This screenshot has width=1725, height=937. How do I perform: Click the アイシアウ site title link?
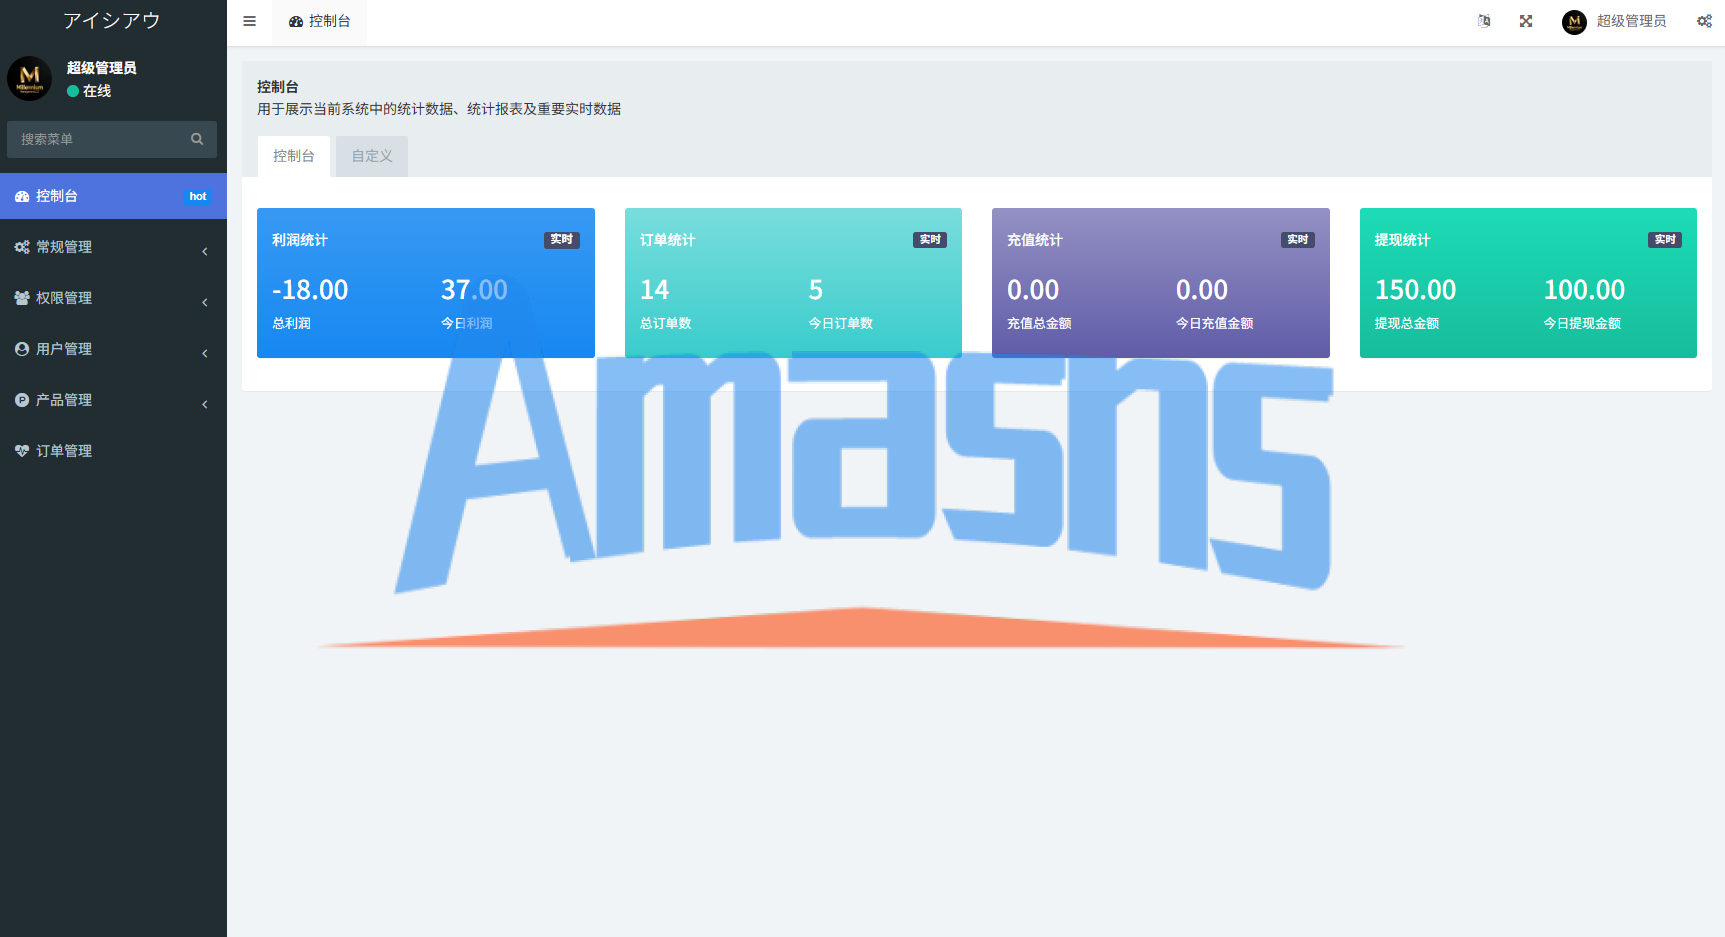click(112, 20)
